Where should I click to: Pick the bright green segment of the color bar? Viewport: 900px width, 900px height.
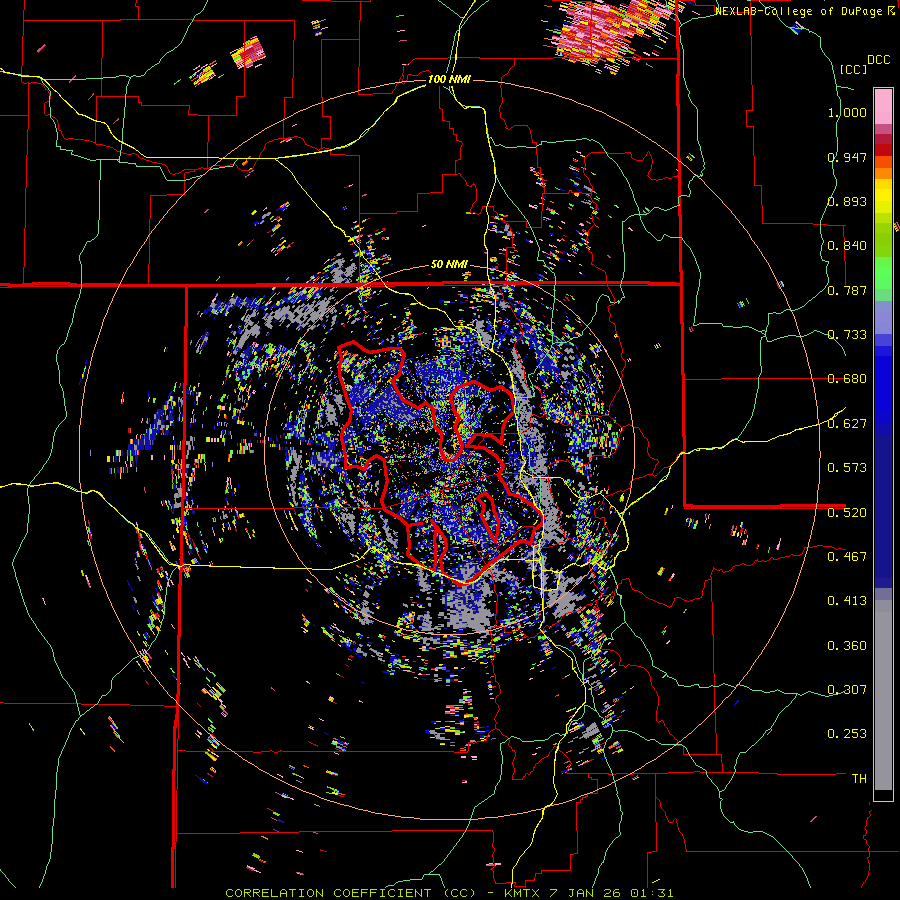[x=883, y=273]
